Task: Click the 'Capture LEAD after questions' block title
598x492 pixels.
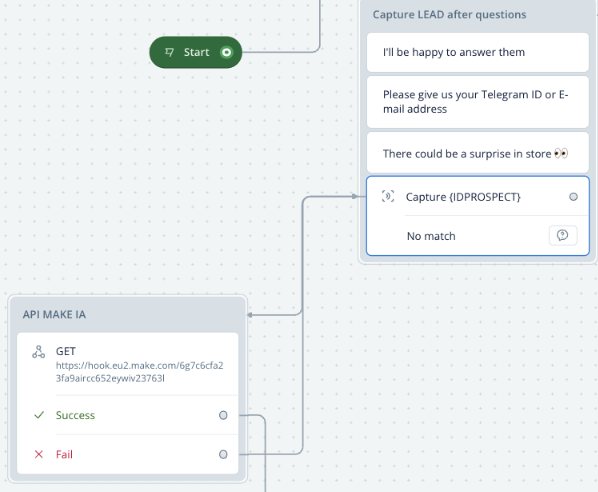Action: 449,14
